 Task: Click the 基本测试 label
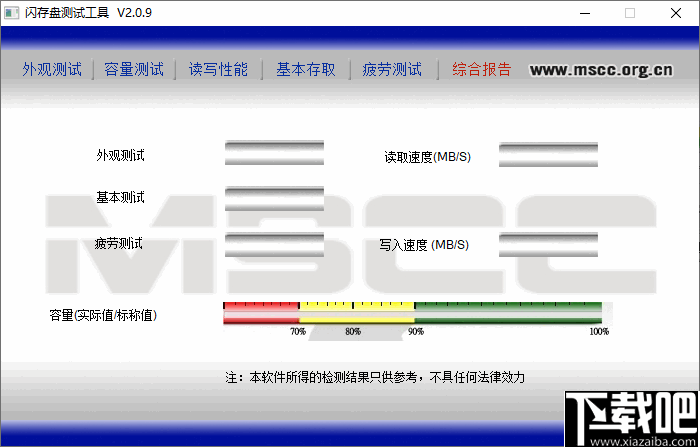[x=121, y=197]
